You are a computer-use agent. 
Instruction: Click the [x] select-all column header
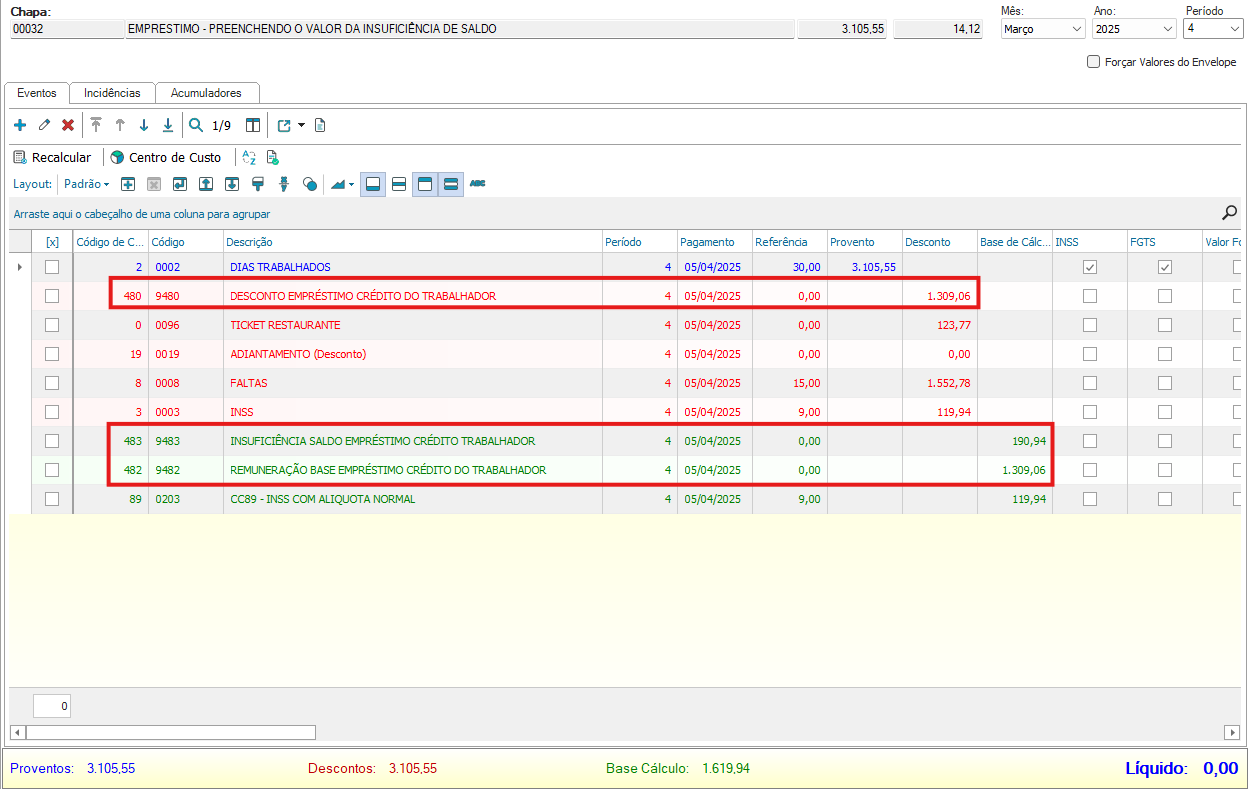(52, 242)
